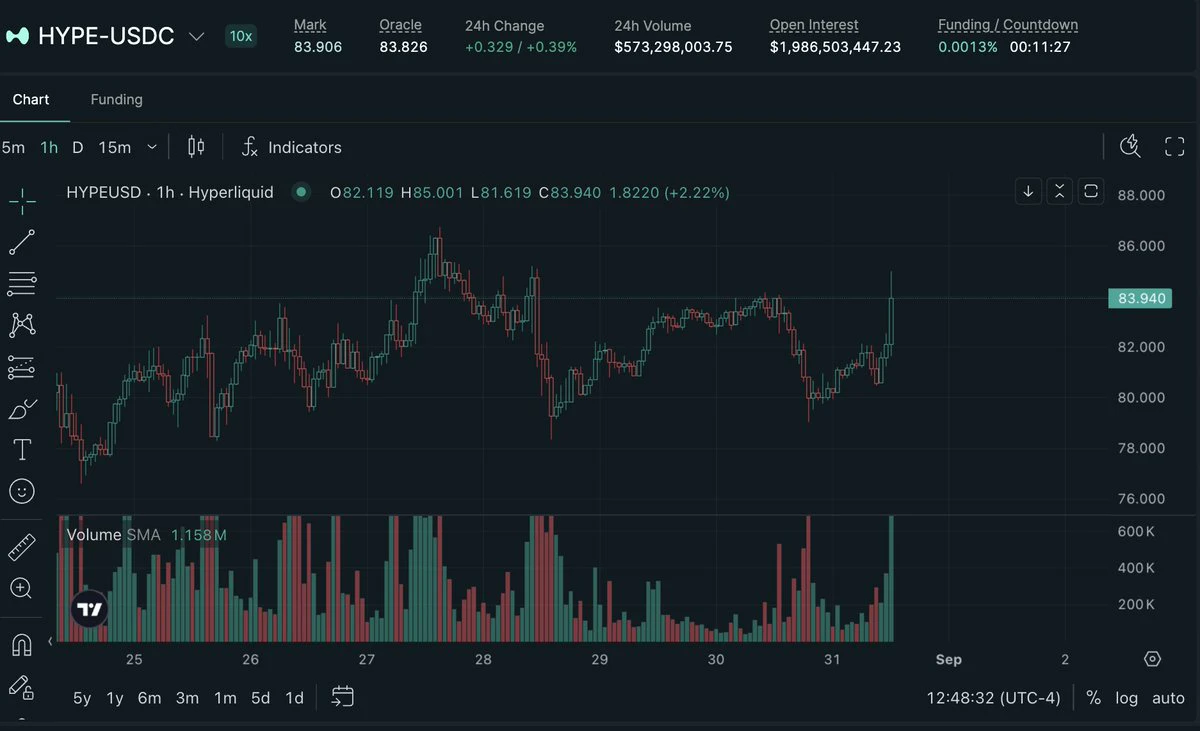
Task: Activate the zoom in tool
Action: point(22,588)
